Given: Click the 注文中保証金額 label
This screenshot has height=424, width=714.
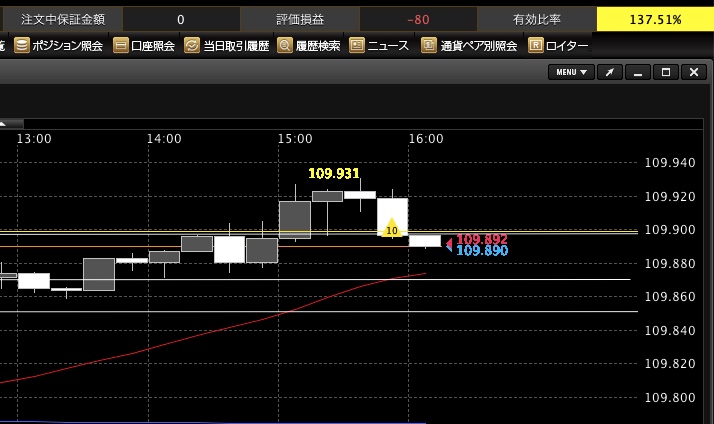Looking at the screenshot, I should (63, 19).
